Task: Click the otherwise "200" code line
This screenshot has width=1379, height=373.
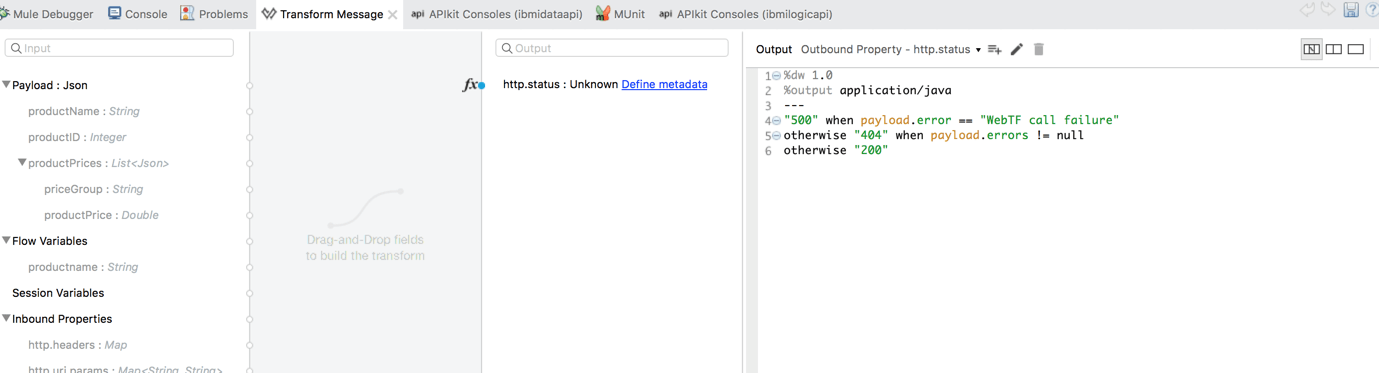Action: pyautogui.click(x=836, y=150)
